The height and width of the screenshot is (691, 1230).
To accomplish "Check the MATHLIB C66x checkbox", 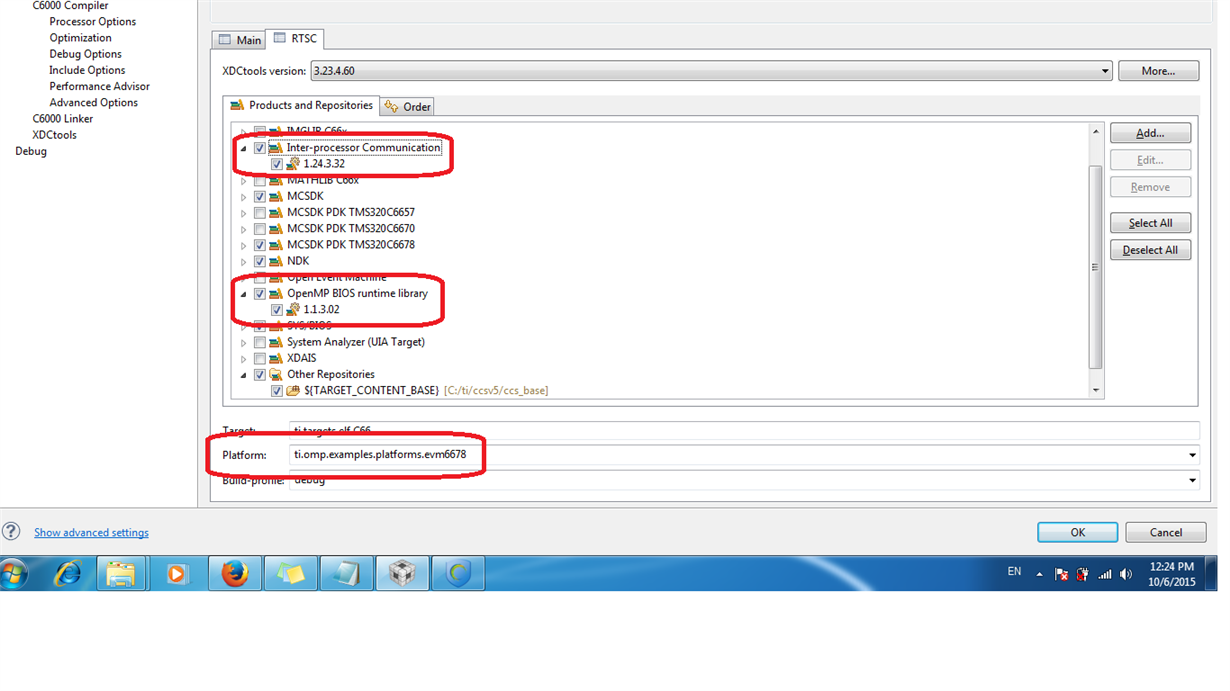I will click(260, 180).
